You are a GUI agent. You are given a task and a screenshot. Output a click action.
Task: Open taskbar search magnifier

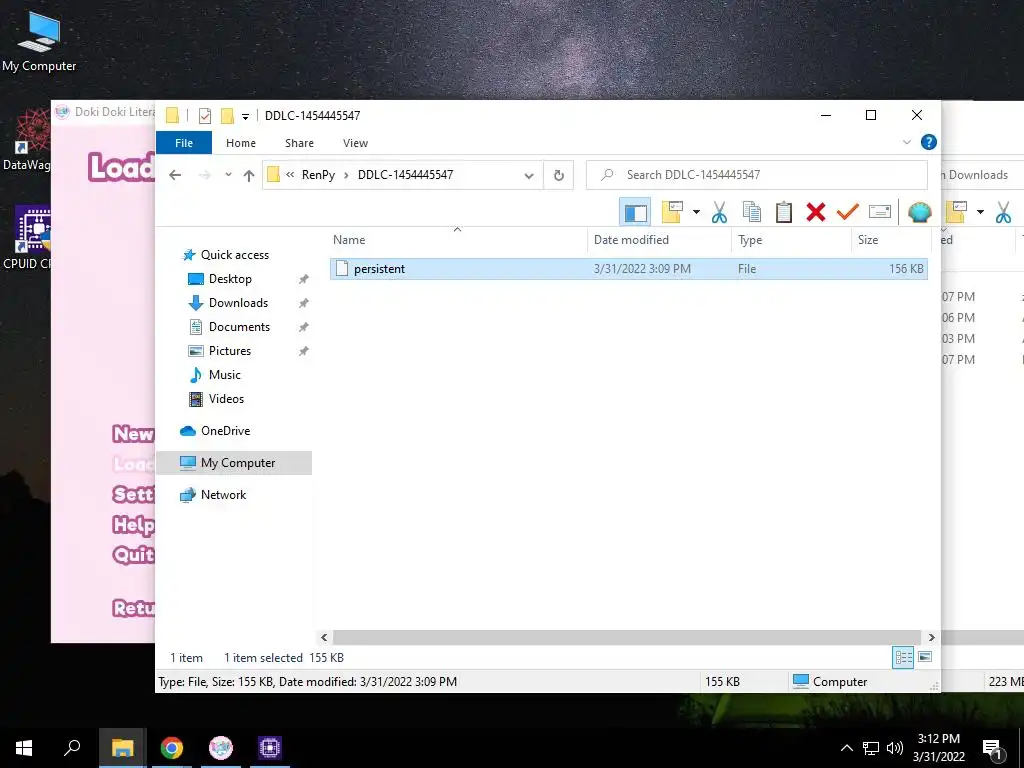(x=72, y=748)
